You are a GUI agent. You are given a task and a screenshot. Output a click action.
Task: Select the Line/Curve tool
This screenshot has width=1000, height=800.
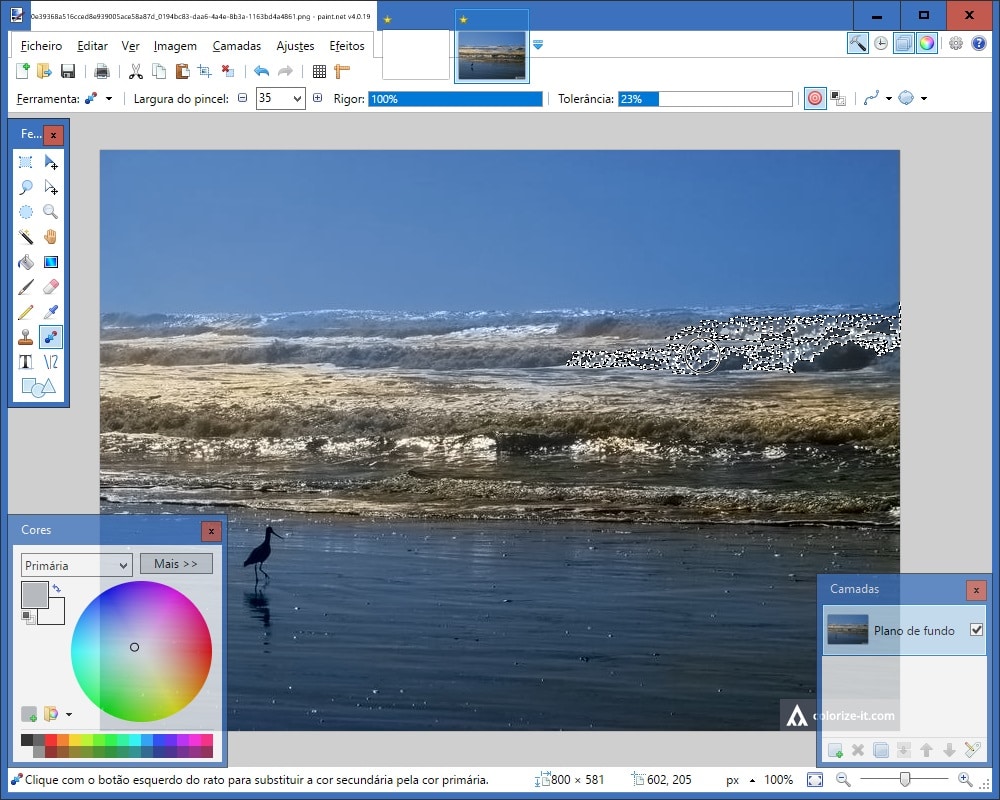coord(51,362)
